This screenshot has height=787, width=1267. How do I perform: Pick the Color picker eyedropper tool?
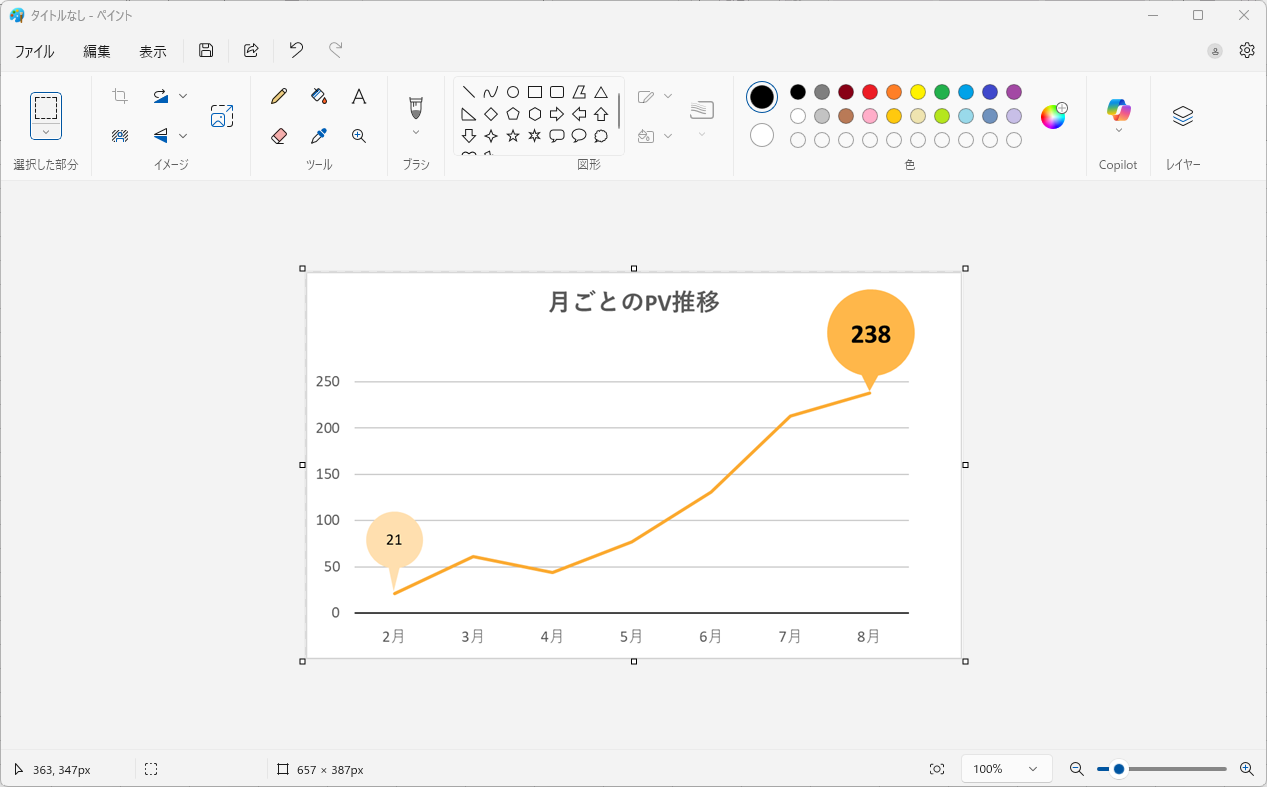pyautogui.click(x=319, y=136)
